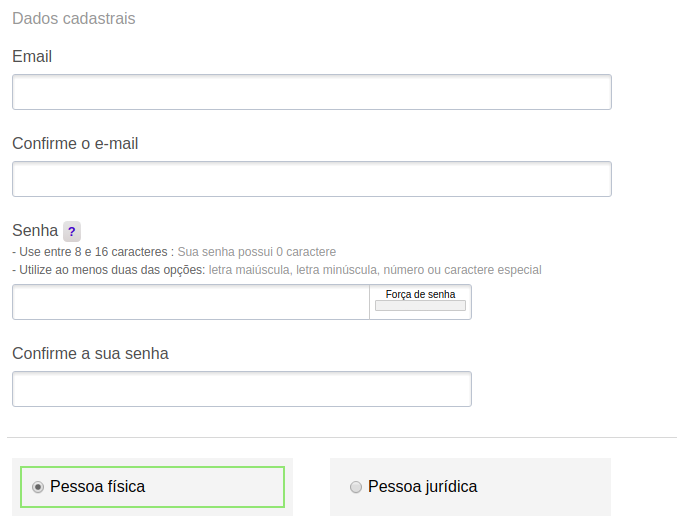The height and width of the screenshot is (531, 693).
Task: Click the "Email" field label
Action: pyautogui.click(x=32, y=56)
